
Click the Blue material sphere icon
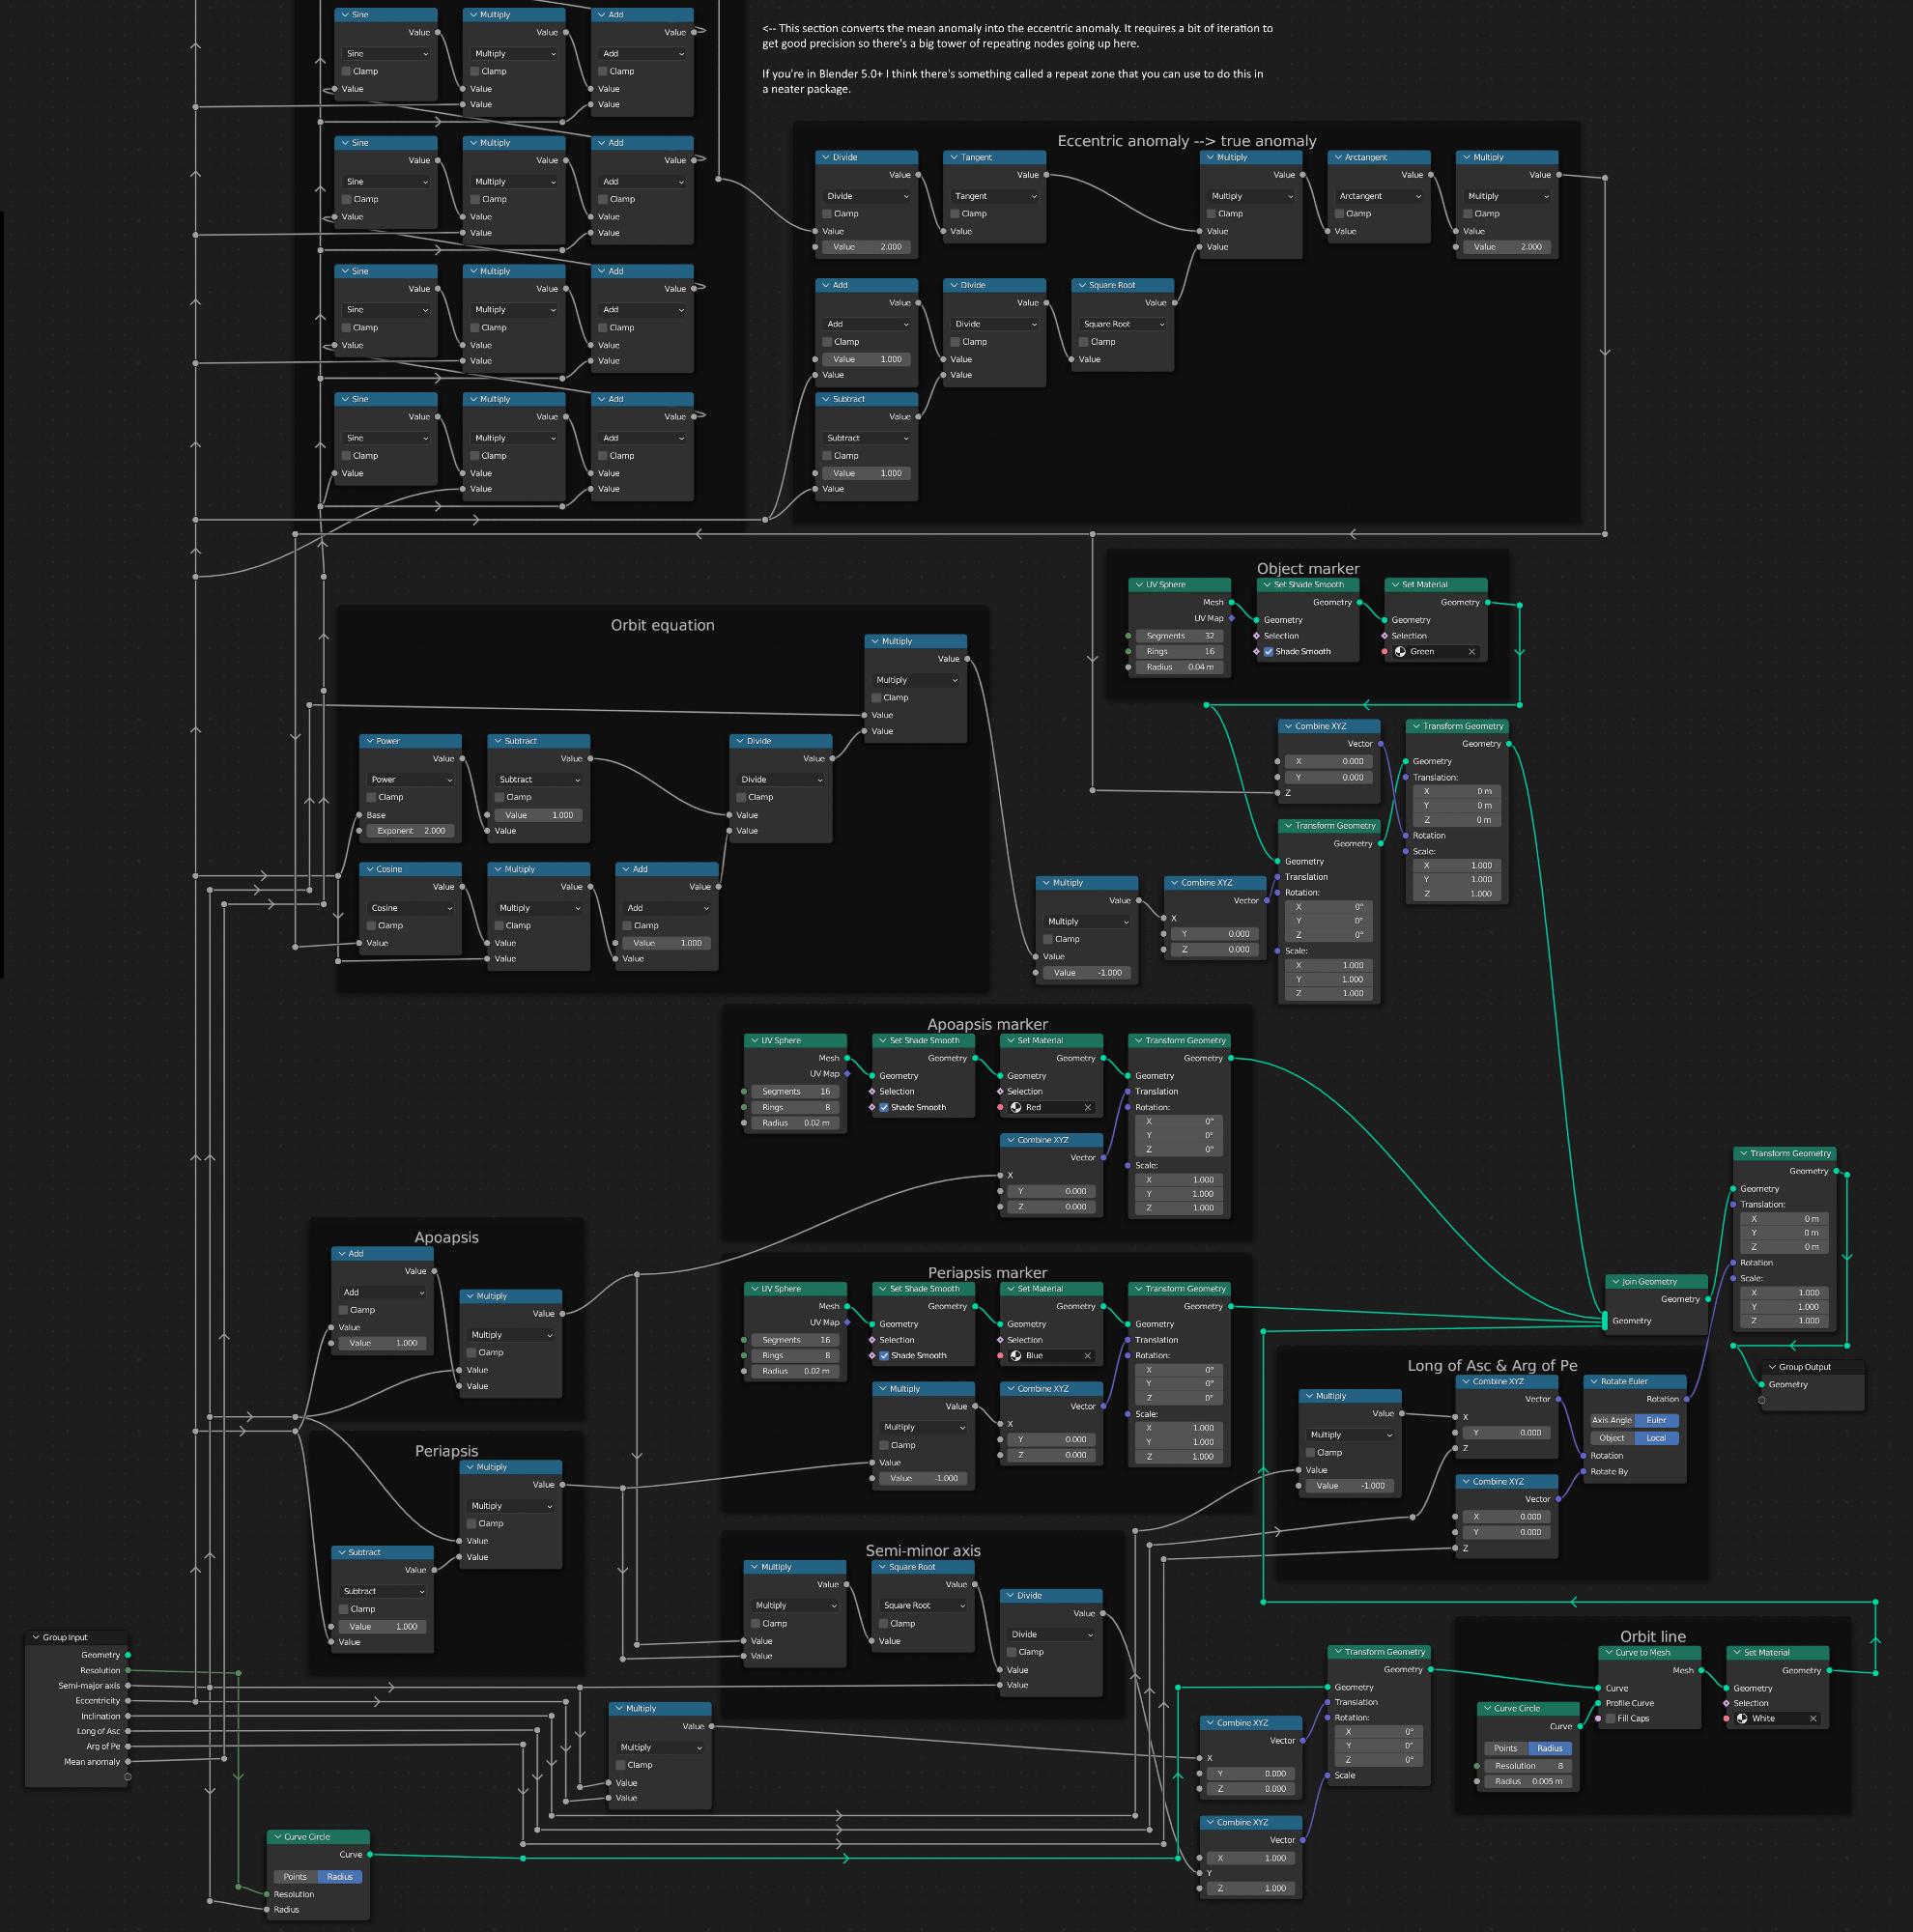click(x=1016, y=1356)
